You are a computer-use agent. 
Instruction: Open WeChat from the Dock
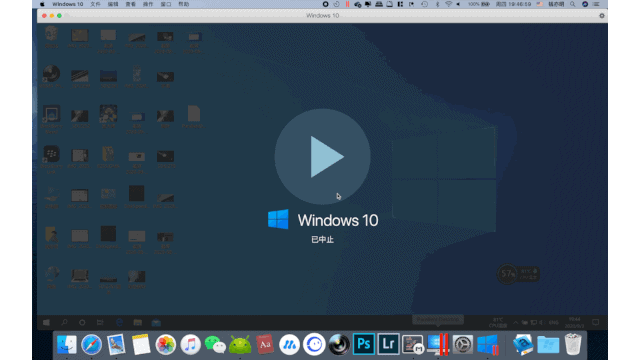click(x=215, y=344)
